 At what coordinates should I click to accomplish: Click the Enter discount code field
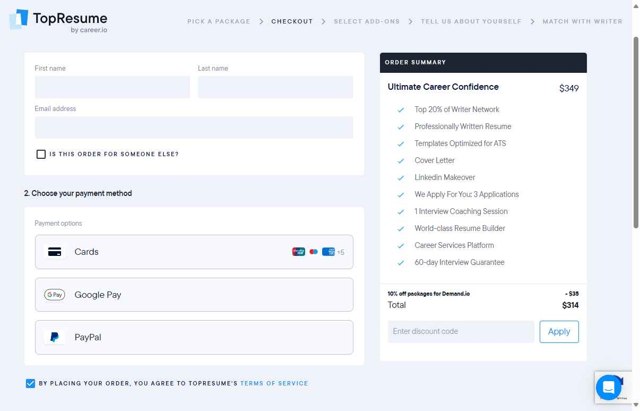(x=461, y=331)
